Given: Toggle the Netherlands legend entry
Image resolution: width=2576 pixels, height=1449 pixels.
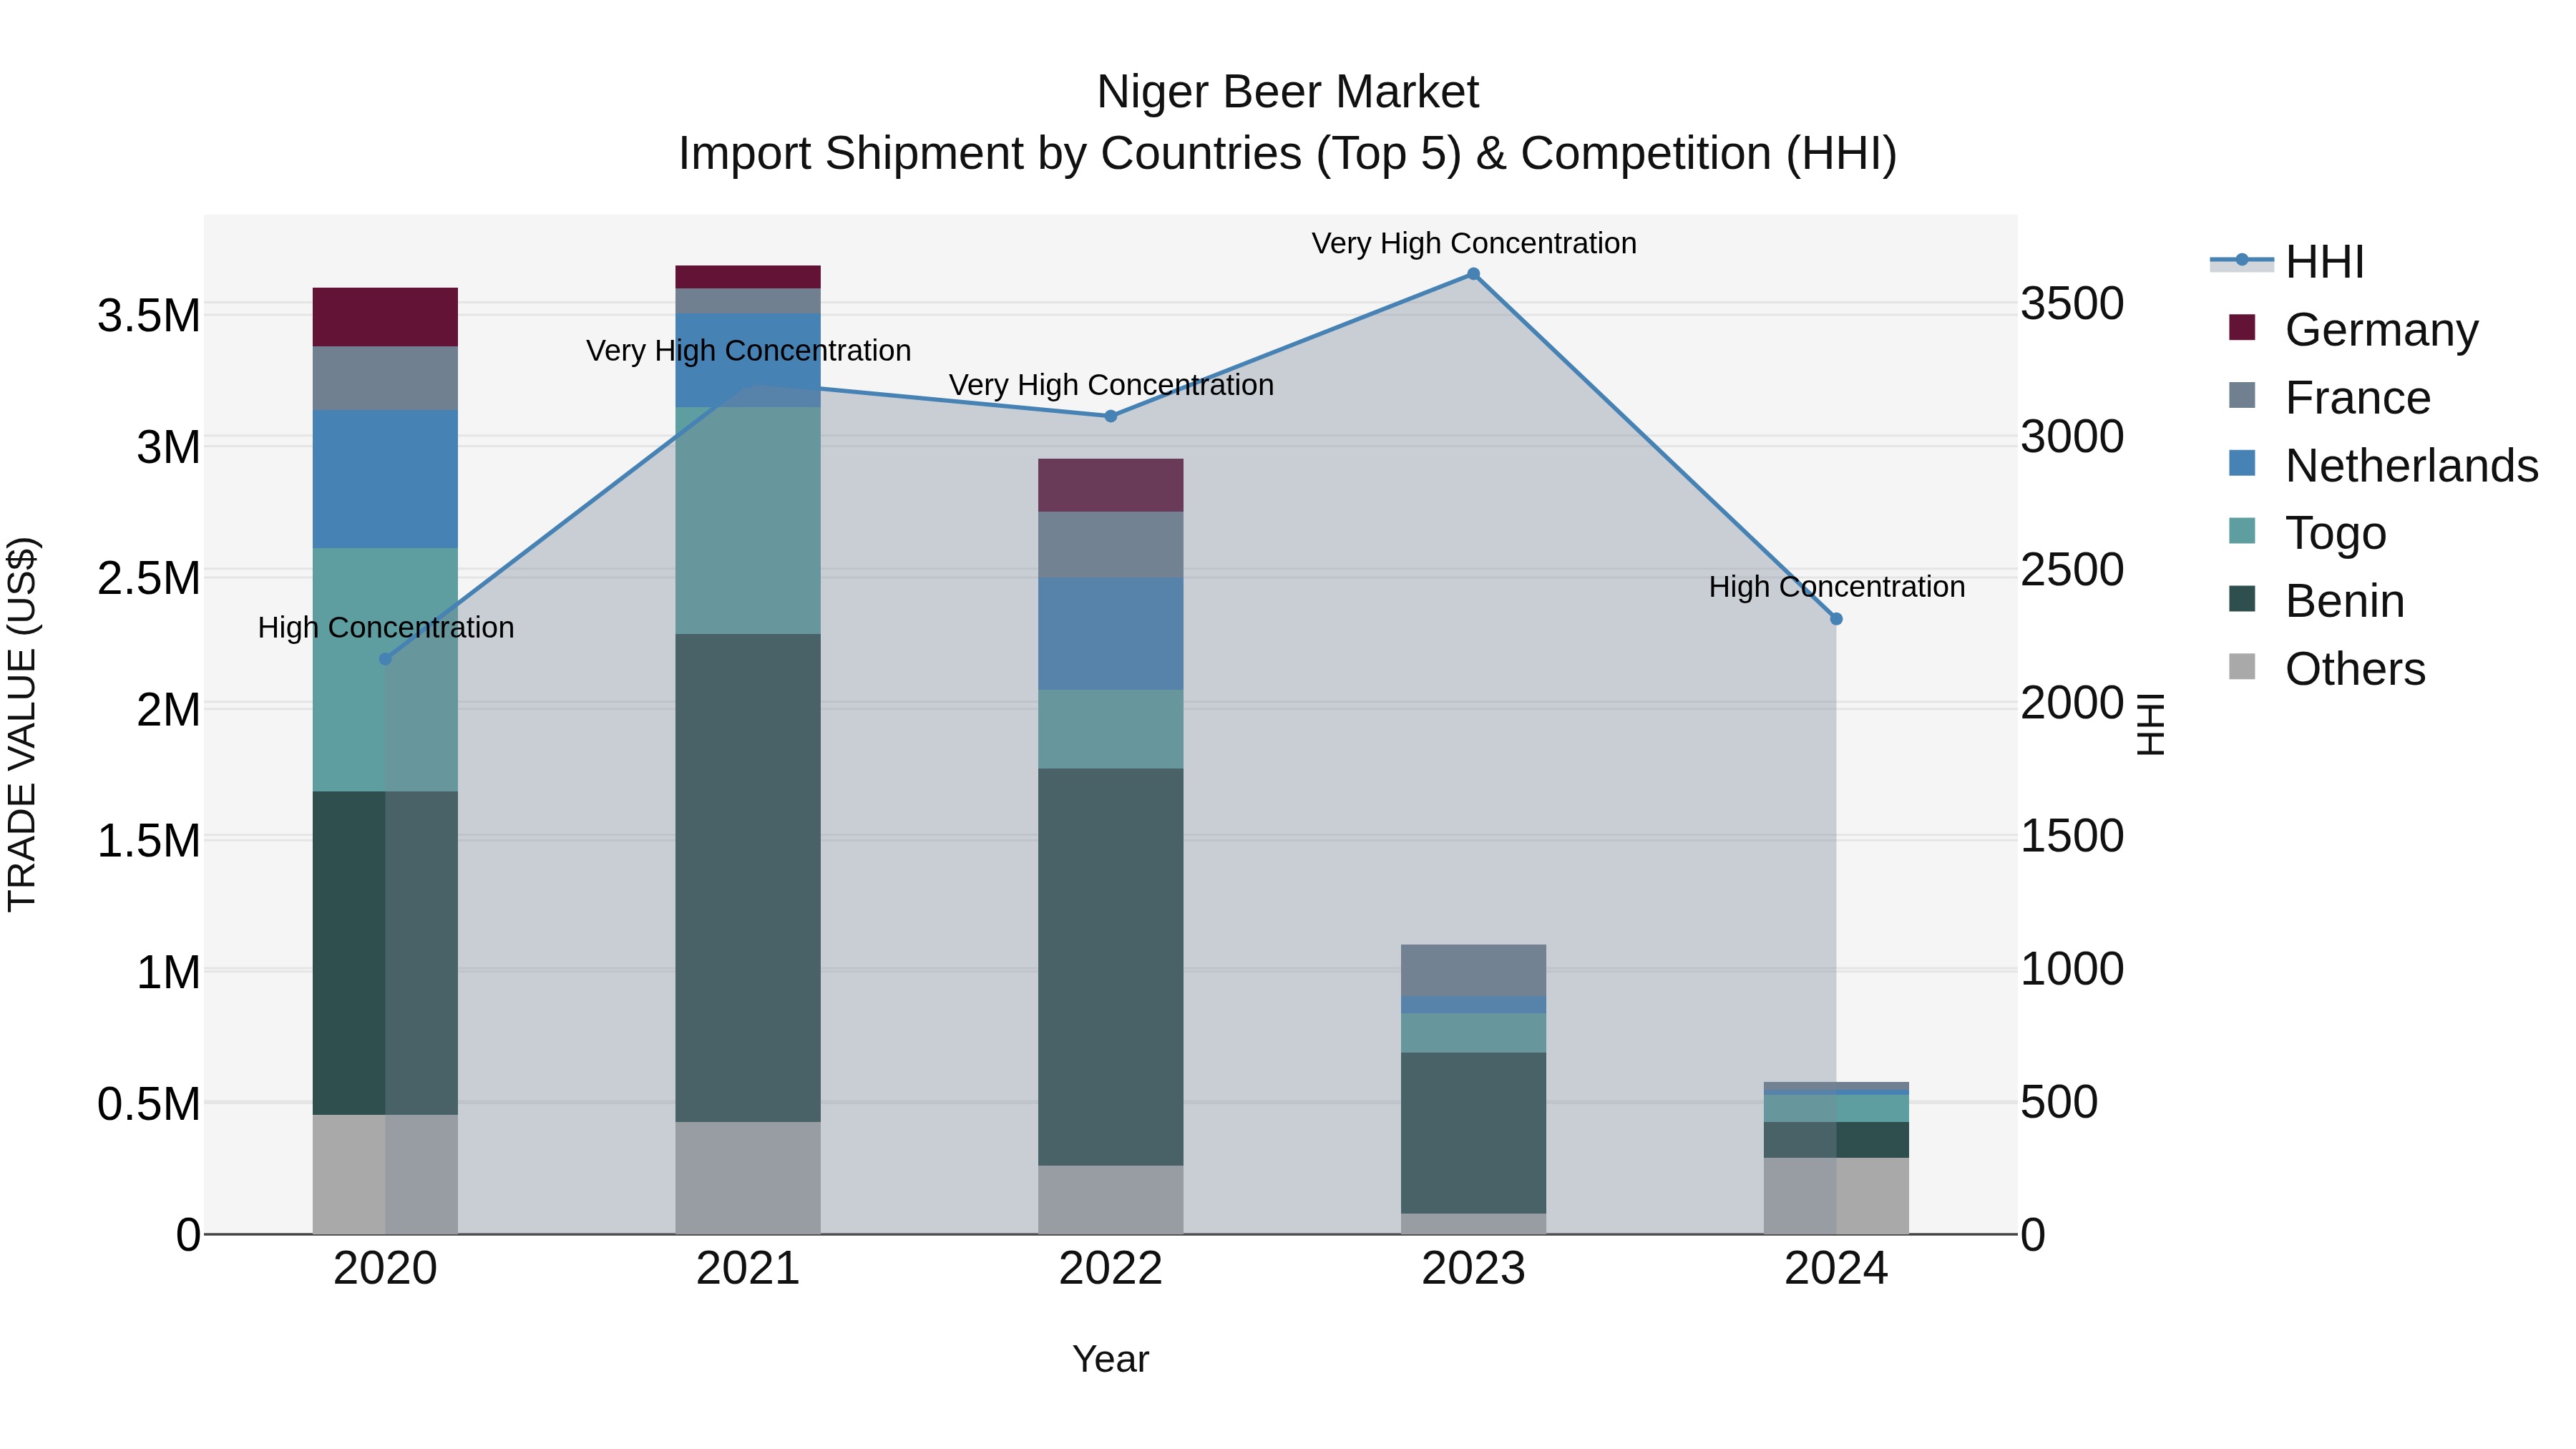Looking at the screenshot, I should point(2384,466).
